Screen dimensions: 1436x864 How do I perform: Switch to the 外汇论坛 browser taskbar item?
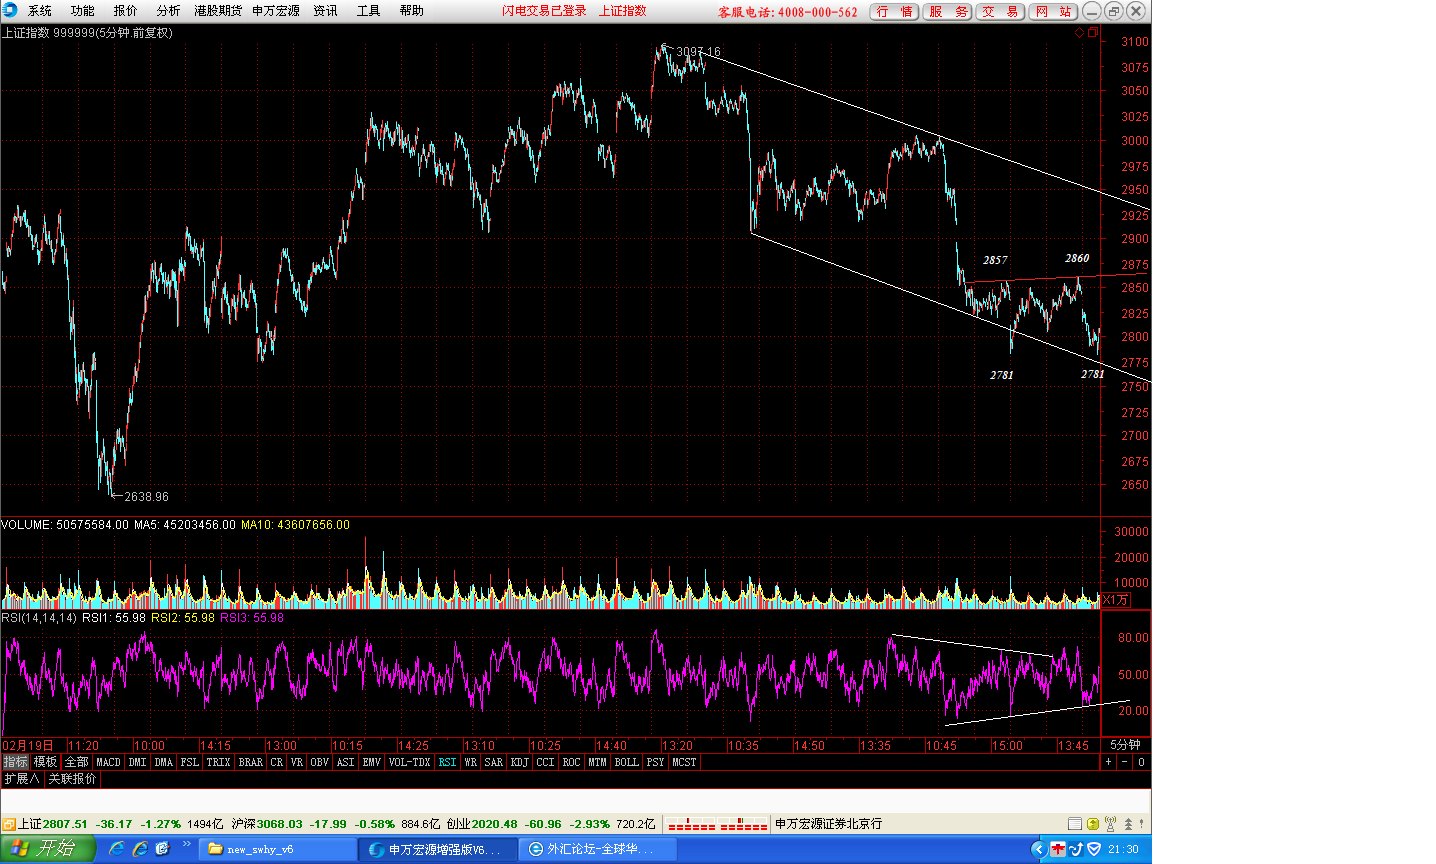598,849
